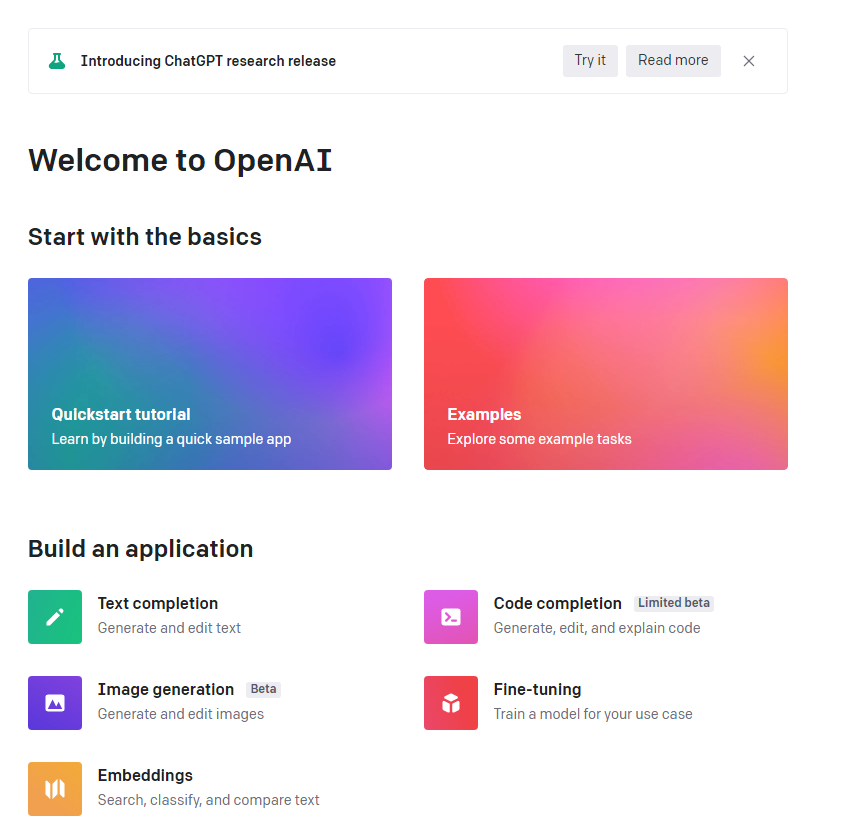The width and height of the screenshot is (862, 833).
Task: Click the green flask icon in banner
Action: 57,61
